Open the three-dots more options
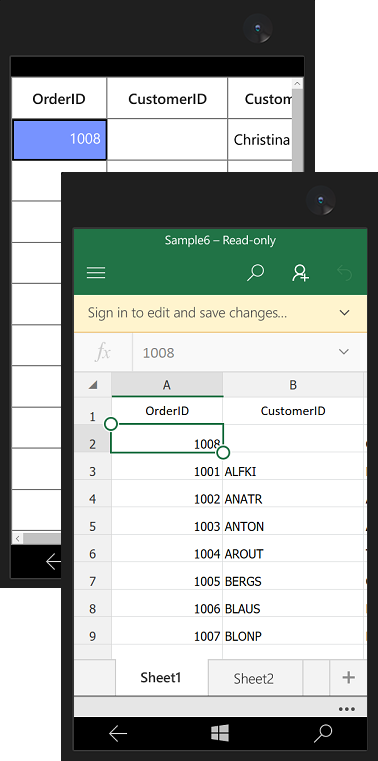The height and width of the screenshot is (761, 378). (x=346, y=709)
